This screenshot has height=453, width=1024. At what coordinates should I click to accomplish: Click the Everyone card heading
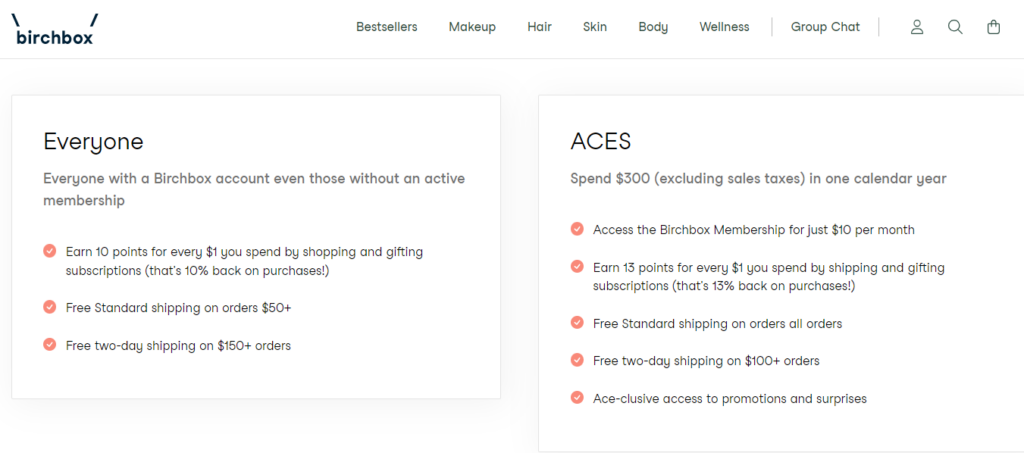coord(93,142)
